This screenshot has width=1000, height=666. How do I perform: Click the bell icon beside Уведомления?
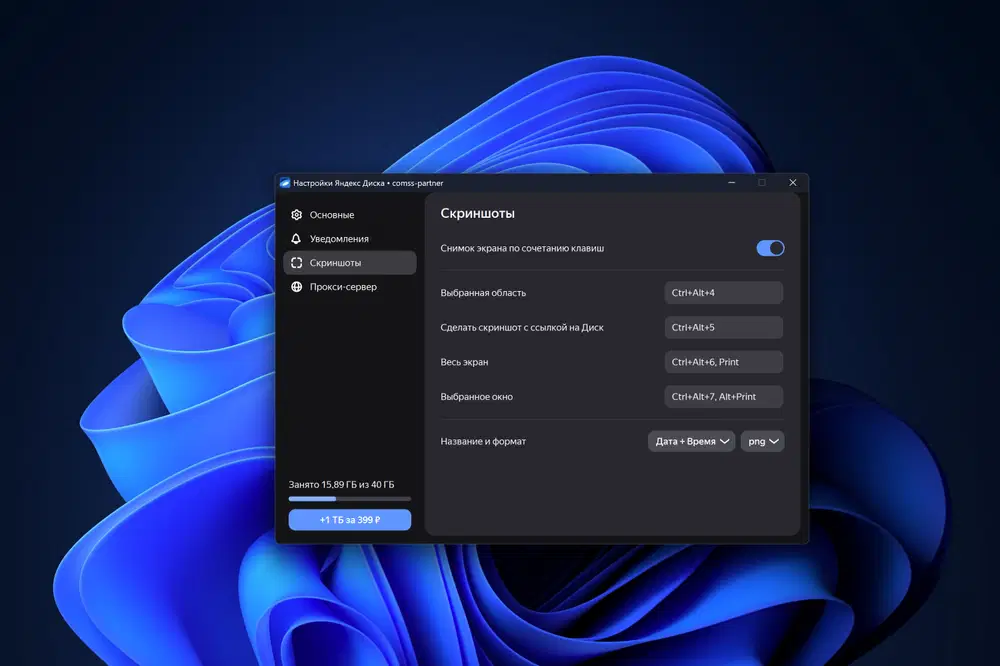(297, 239)
